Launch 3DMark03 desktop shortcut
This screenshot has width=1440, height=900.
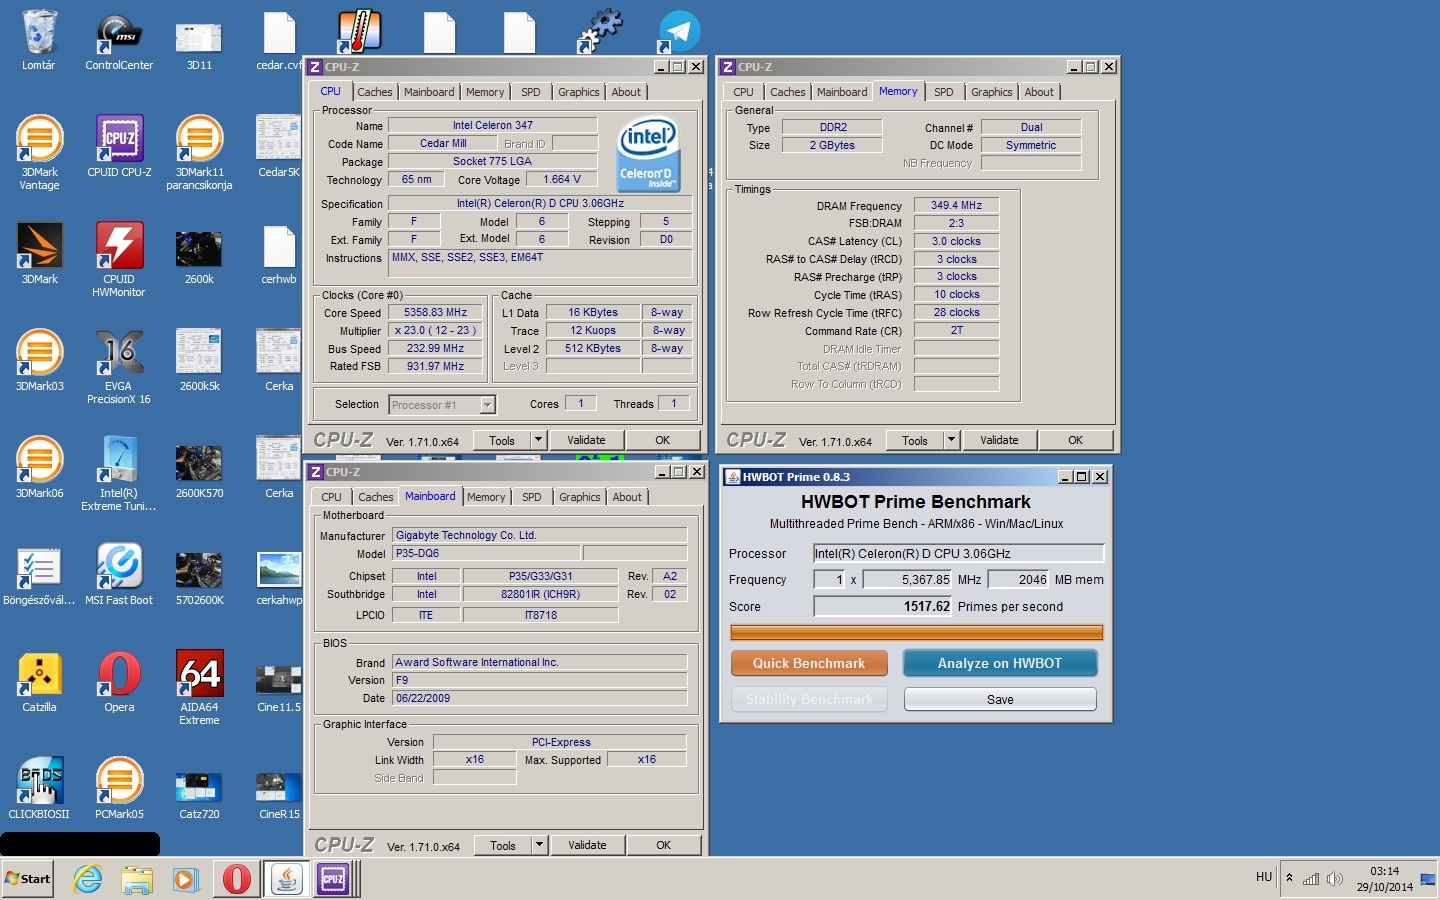(x=39, y=352)
